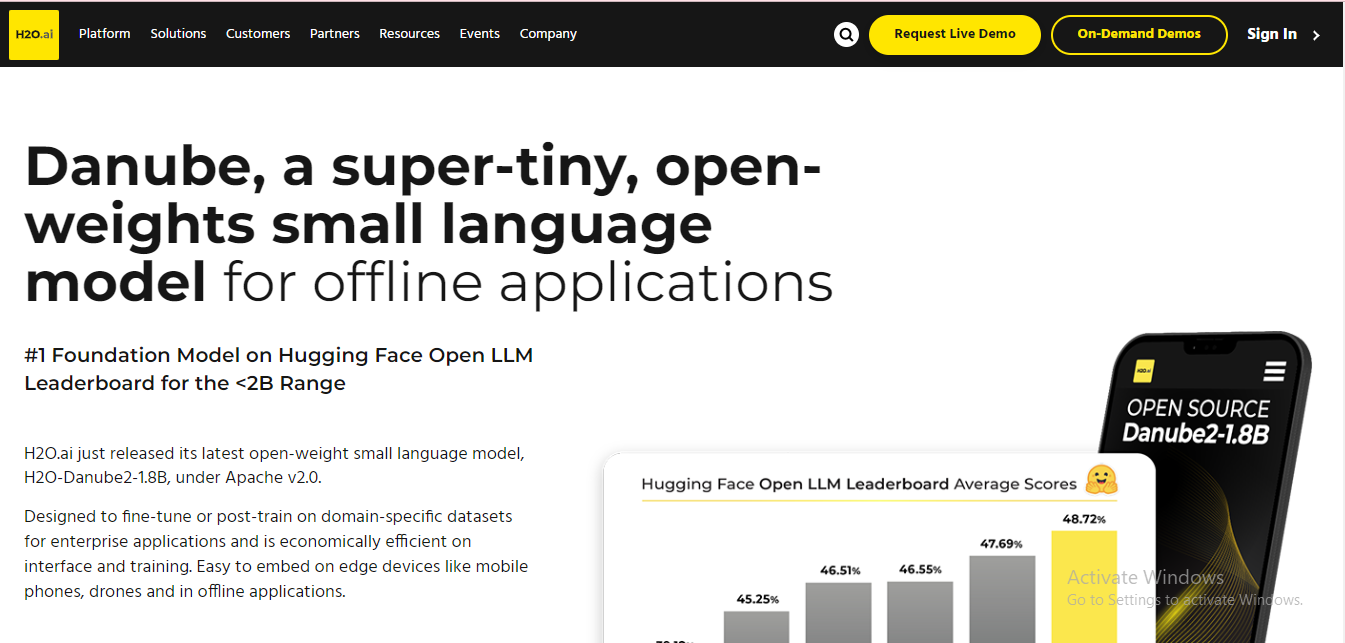1345x643 pixels.
Task: Open the Platform menu
Action: 105,34
